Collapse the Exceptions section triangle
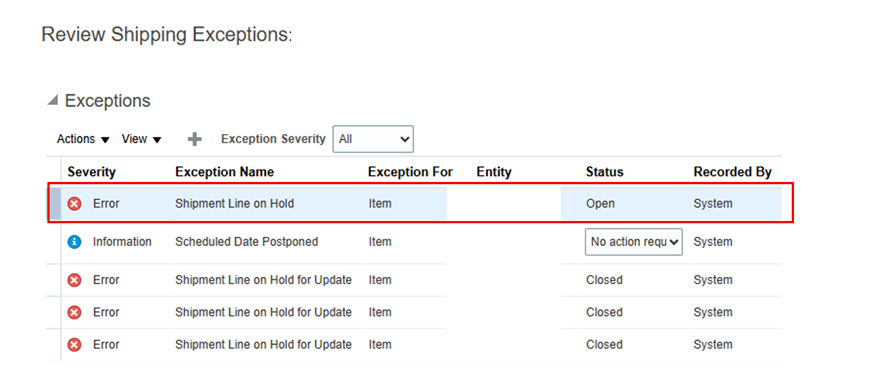886x384 pixels. (x=53, y=101)
